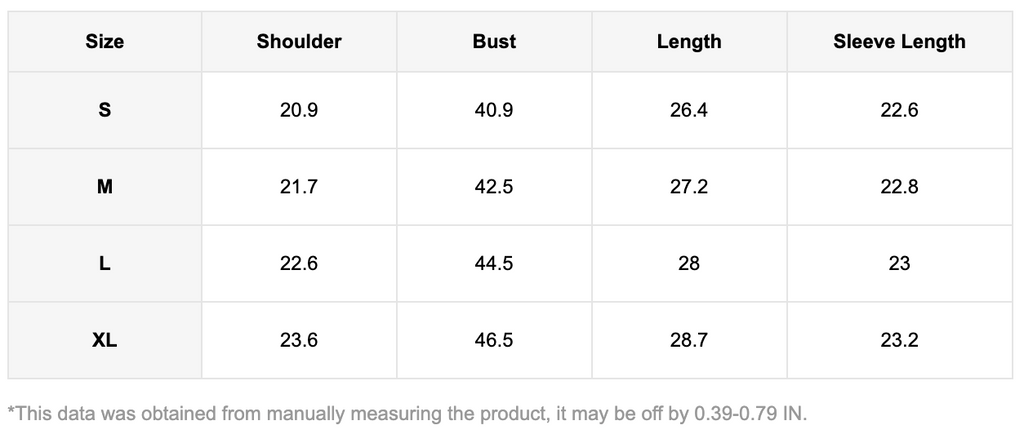
Task: Select the L size row label
Action: click(x=105, y=263)
